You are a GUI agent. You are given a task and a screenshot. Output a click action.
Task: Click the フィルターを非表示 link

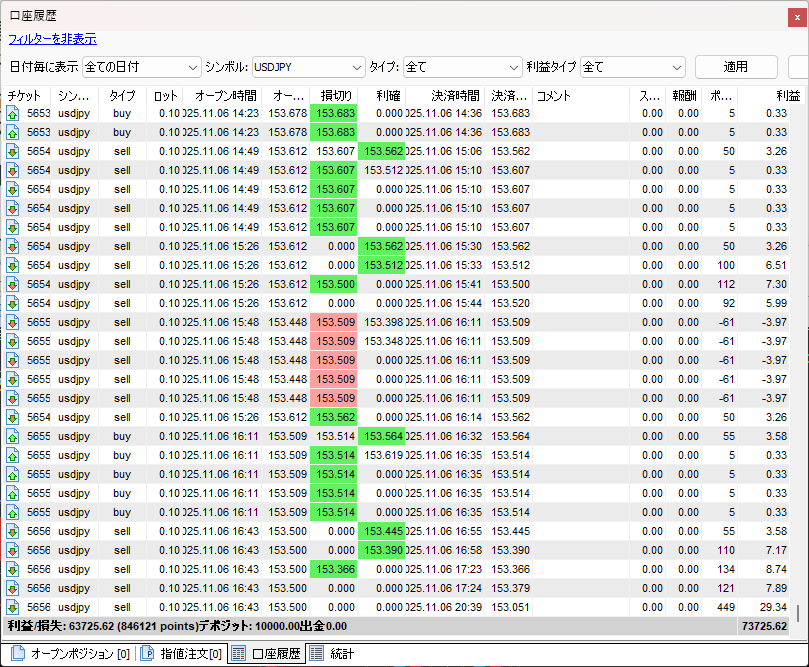click(x=52, y=39)
